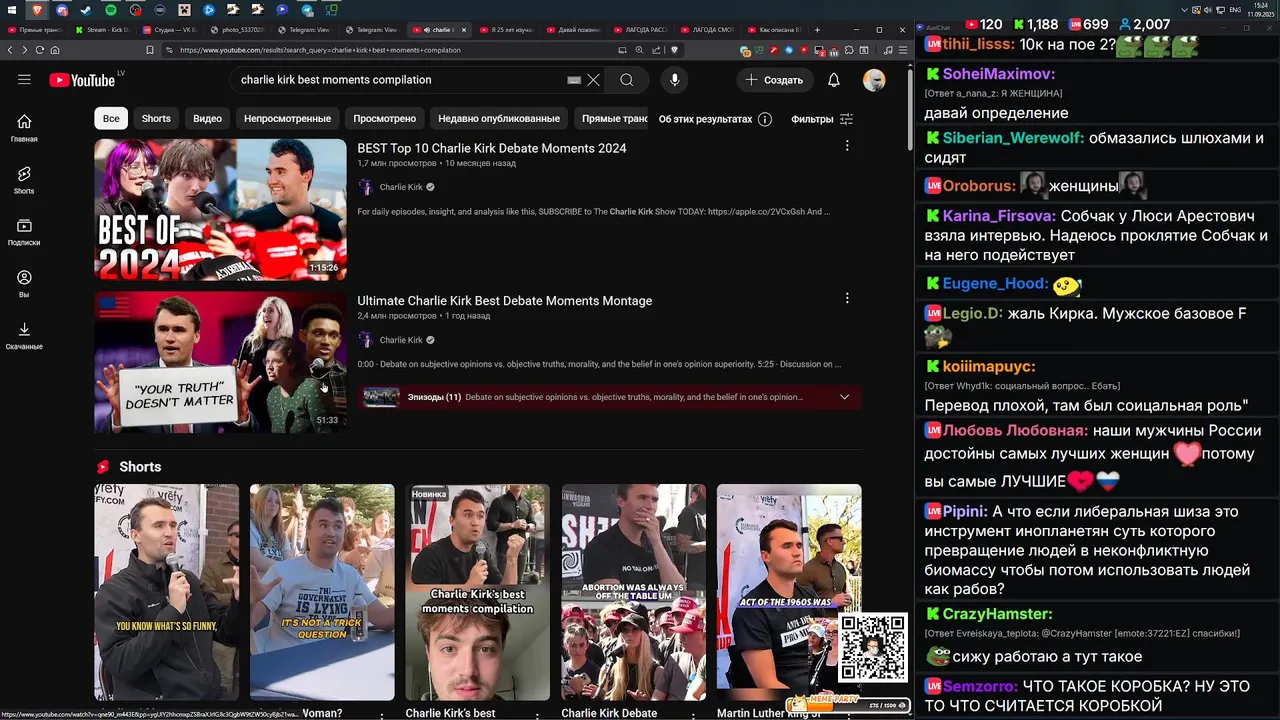Open Brave Shields icon in address bar
This screenshot has width=1280, height=720.
674,50
